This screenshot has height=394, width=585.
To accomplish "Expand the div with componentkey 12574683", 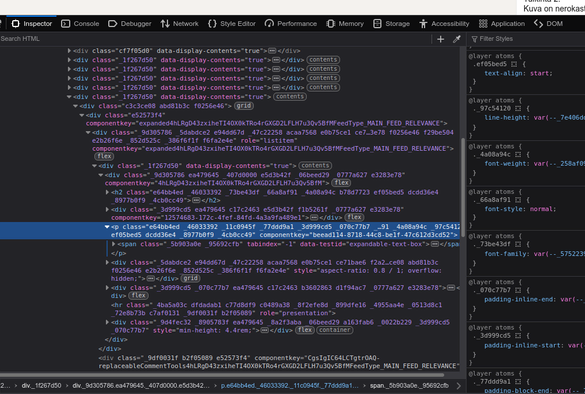I will coord(107,209).
